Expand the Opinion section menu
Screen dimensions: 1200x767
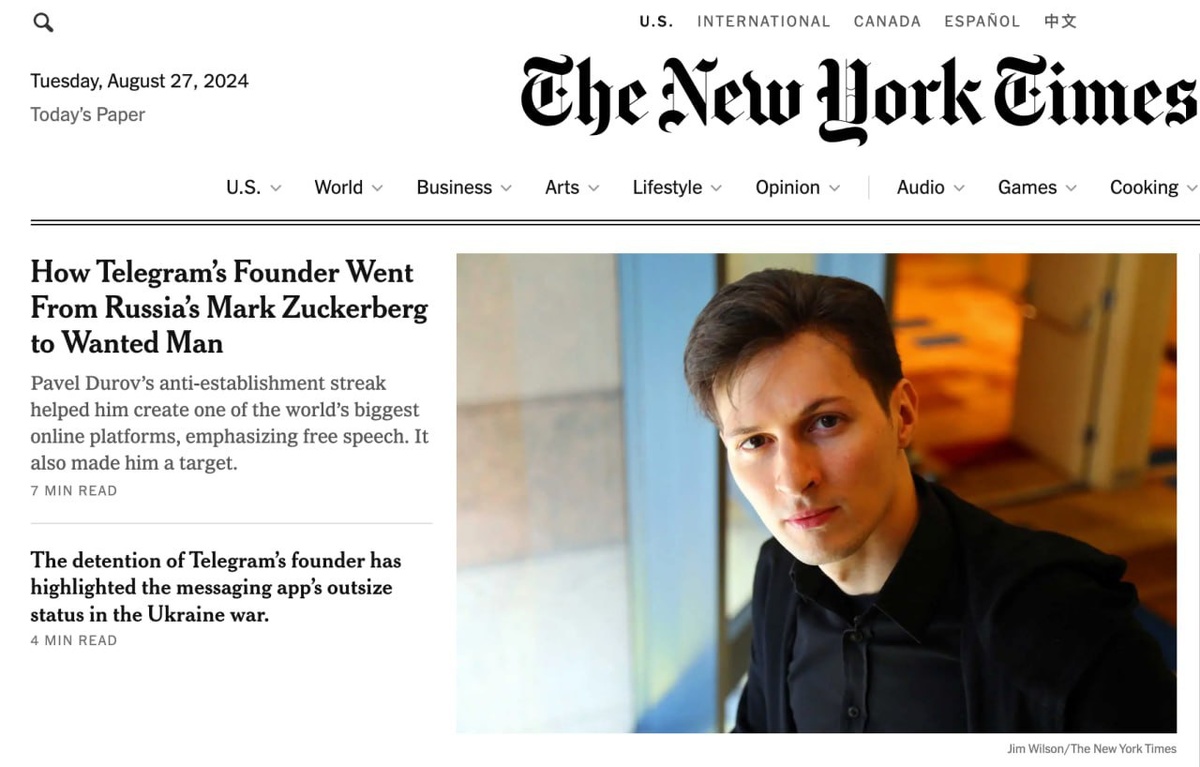[798, 187]
